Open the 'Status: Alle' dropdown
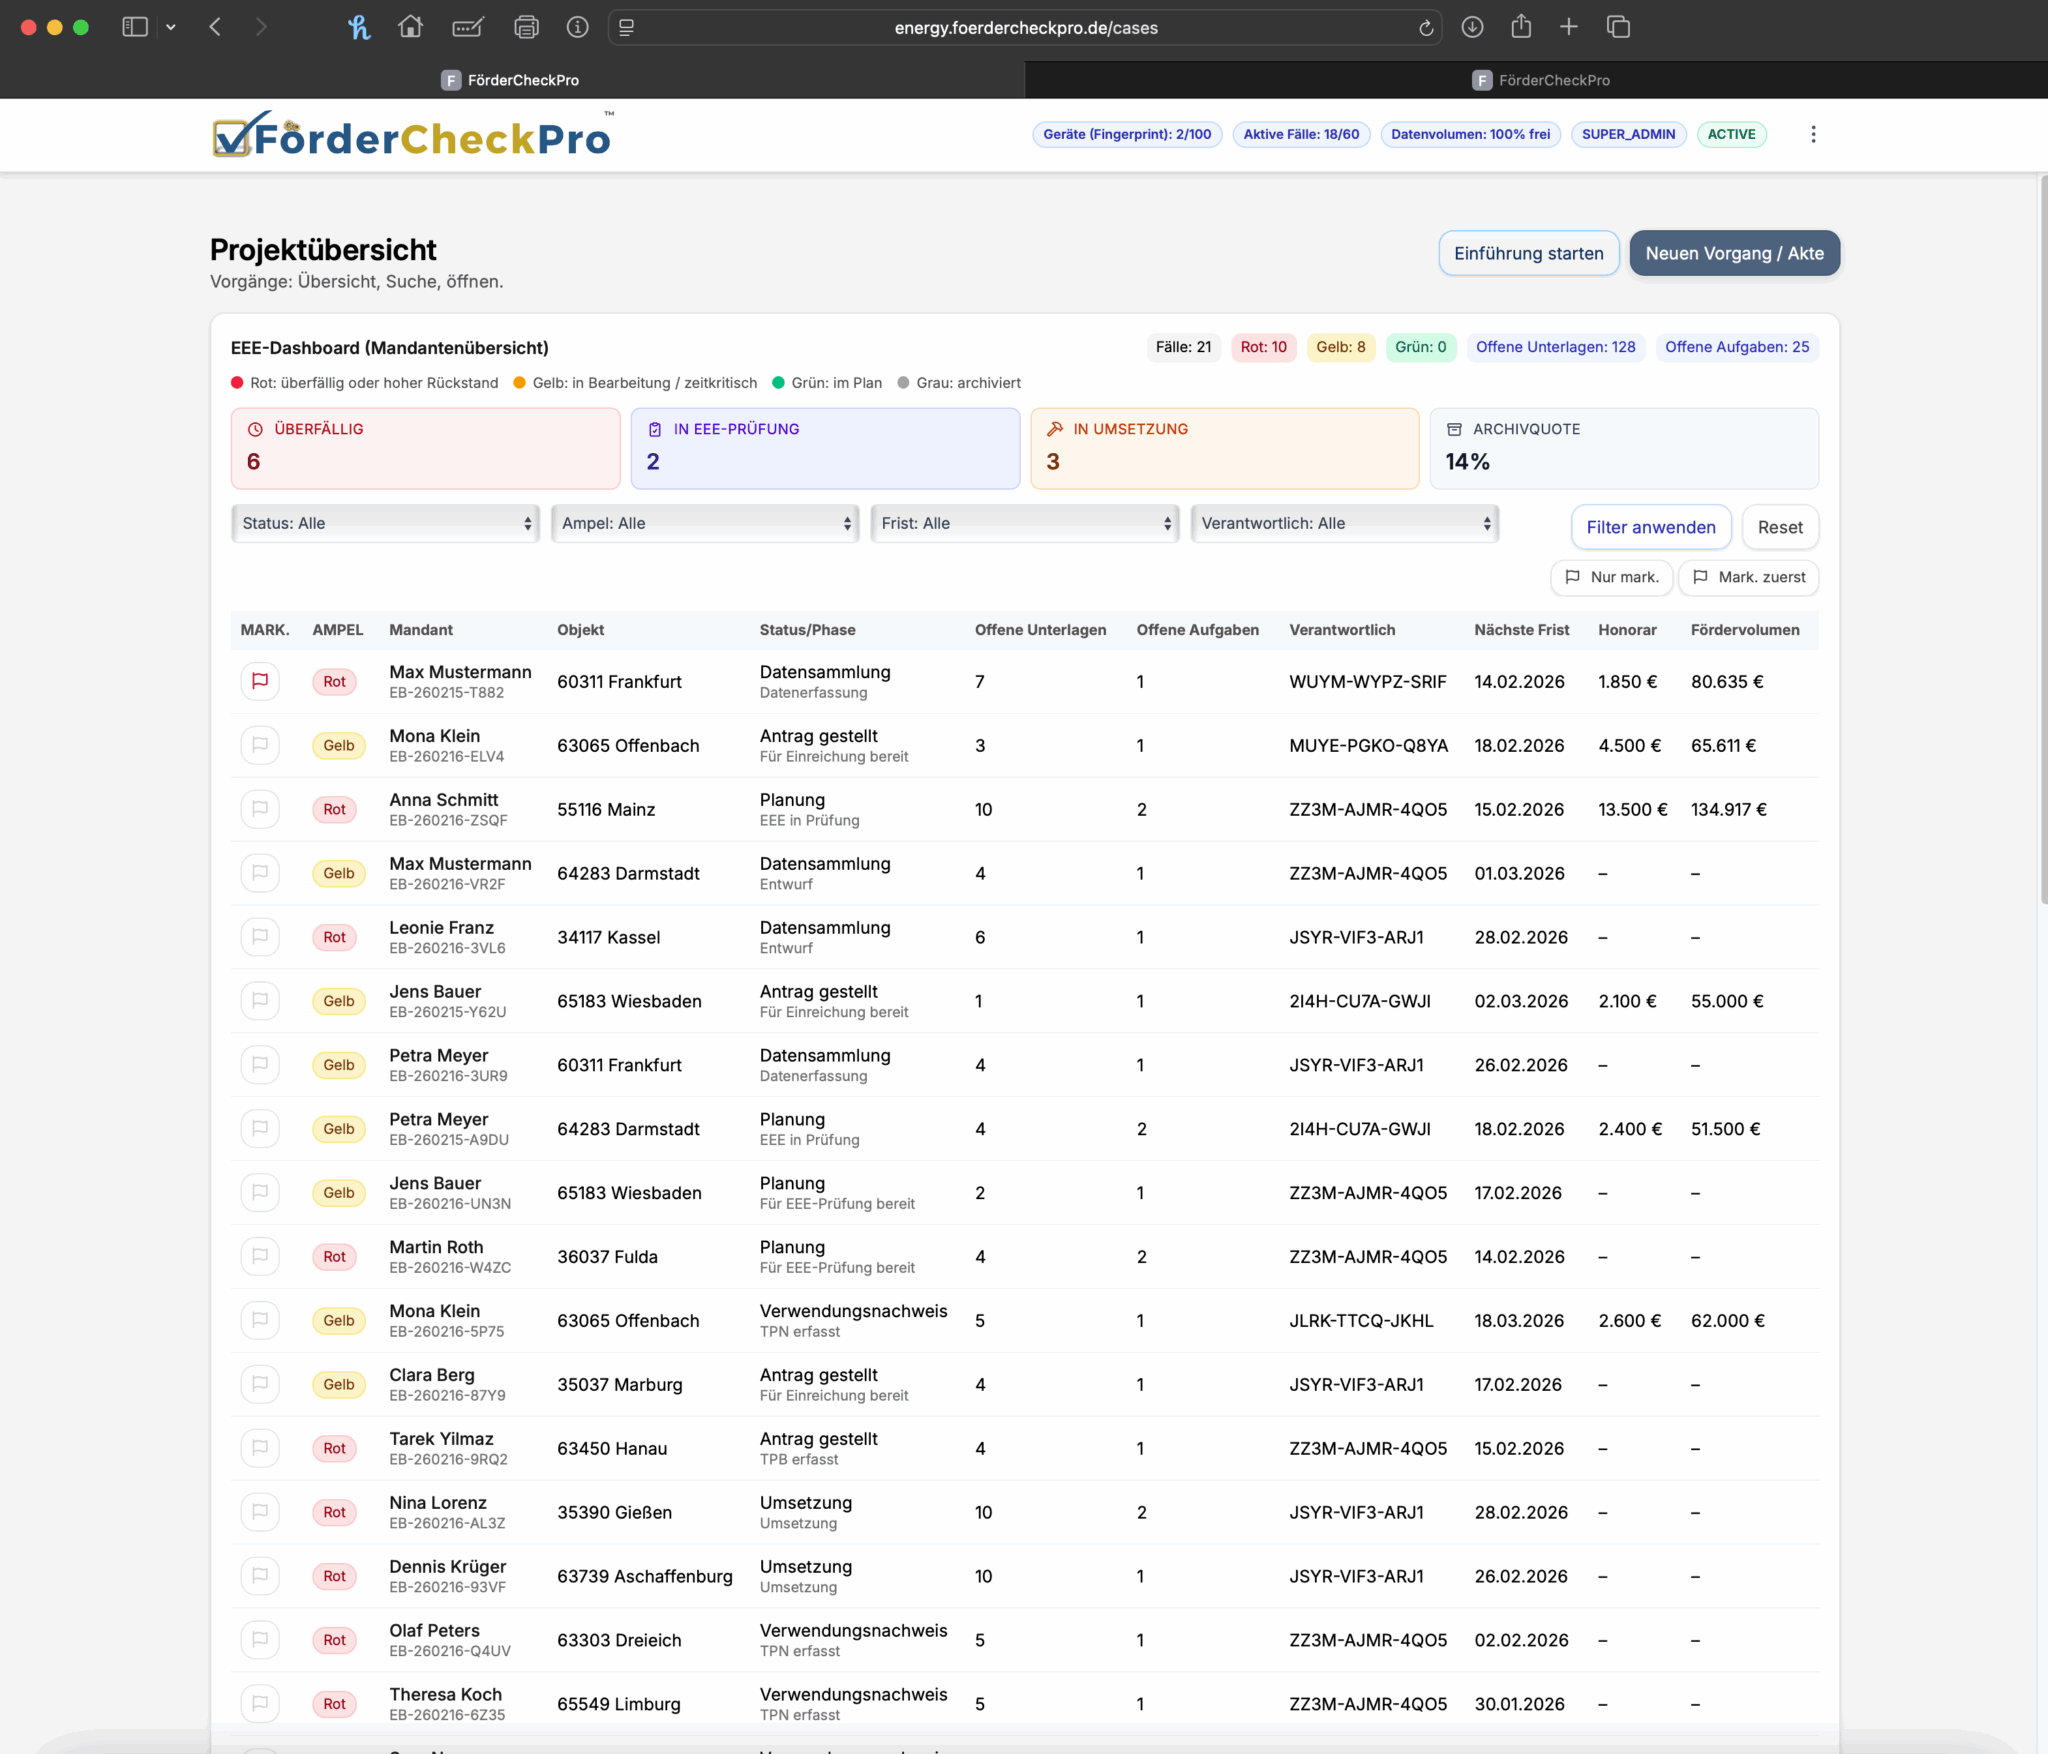This screenshot has height=1754, width=2048. (386, 523)
